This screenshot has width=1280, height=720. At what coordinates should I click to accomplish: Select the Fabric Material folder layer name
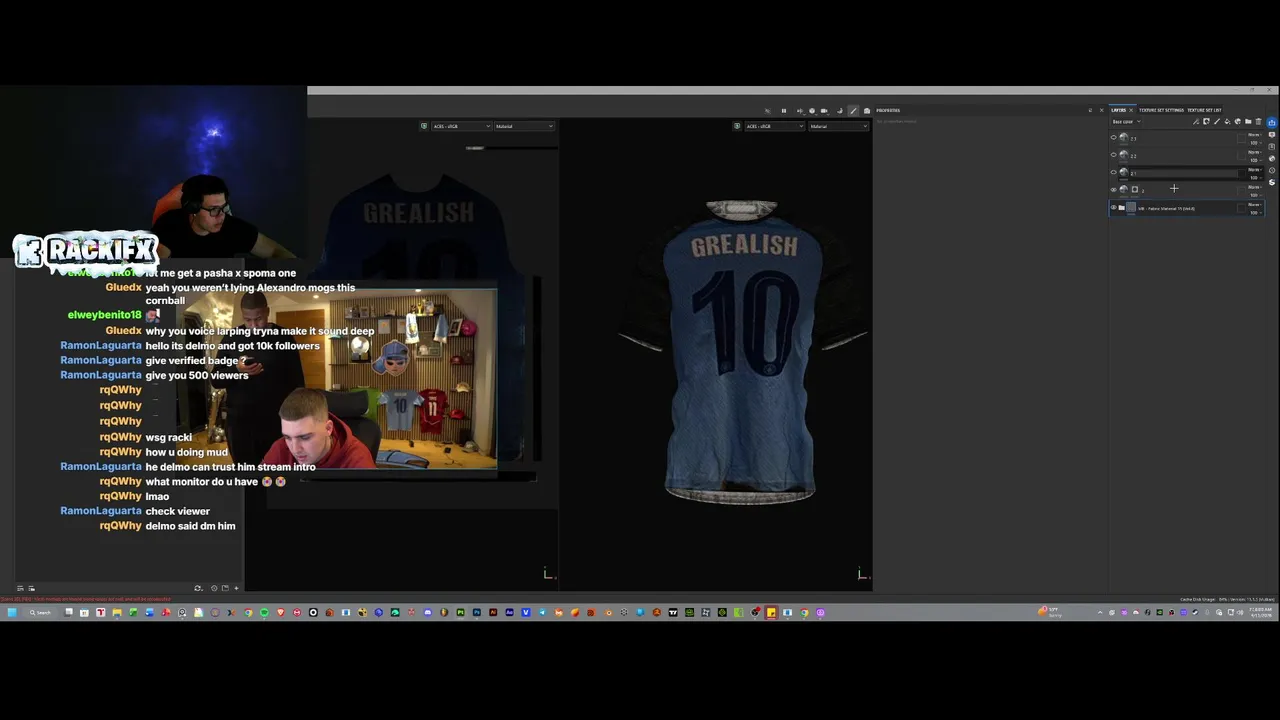tap(1166, 209)
